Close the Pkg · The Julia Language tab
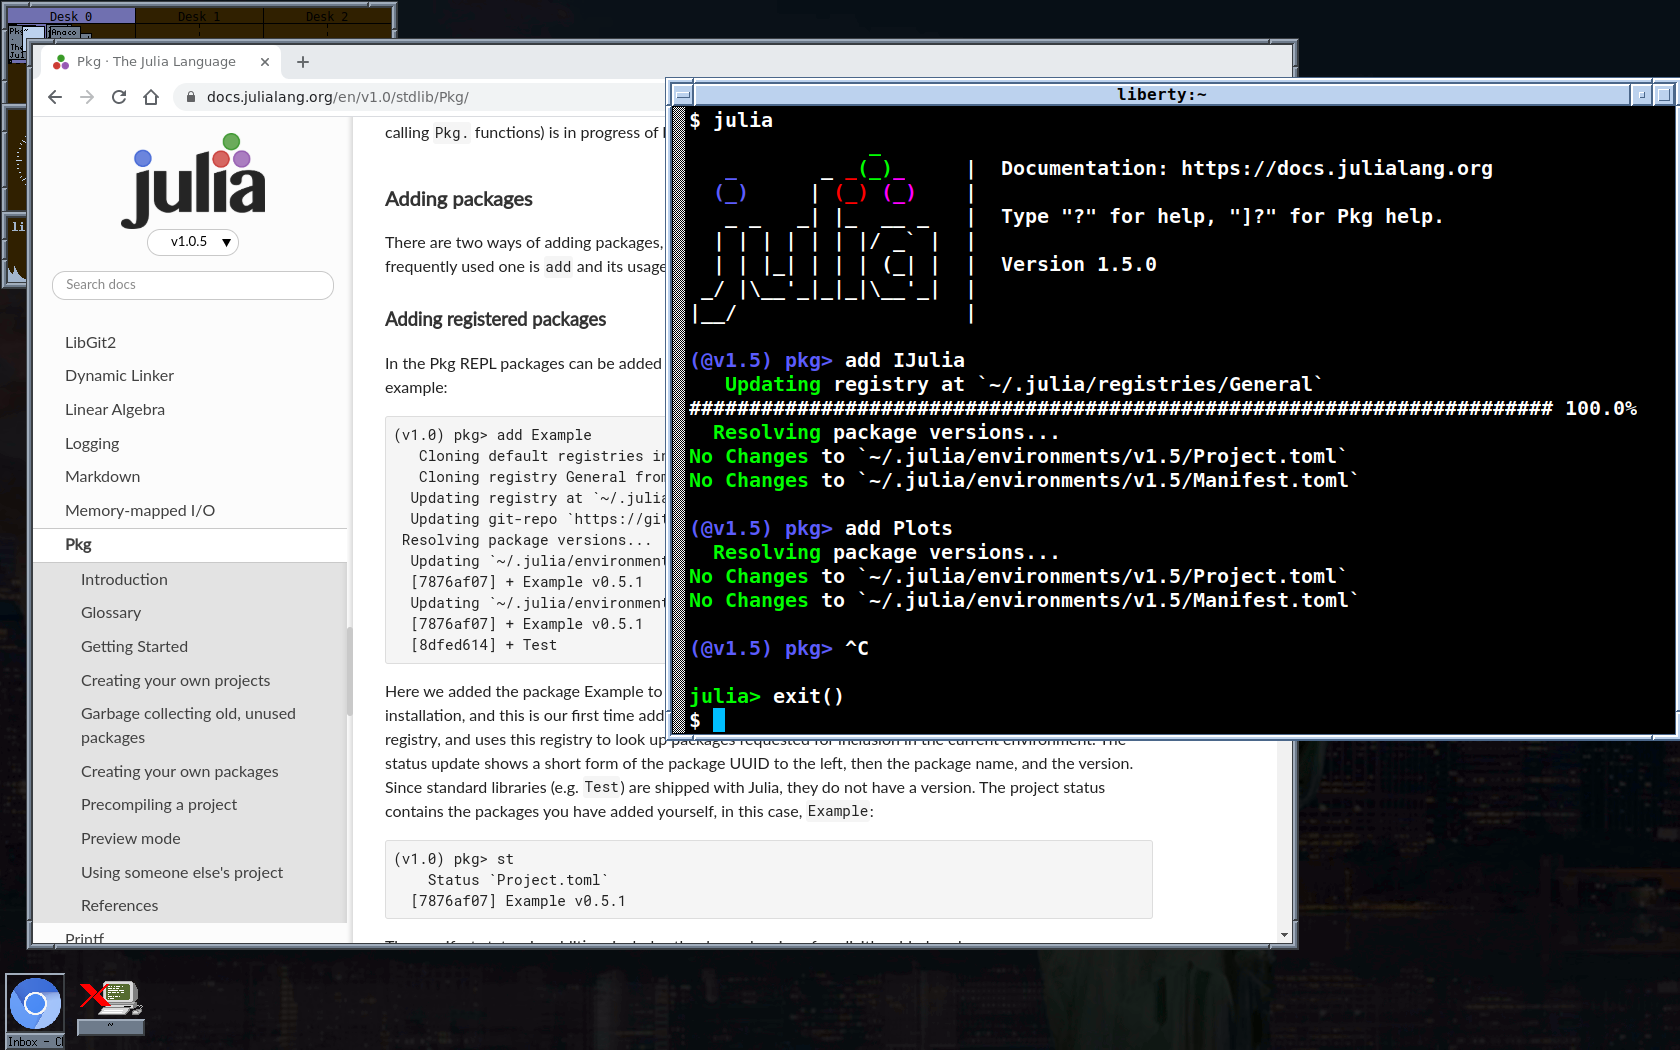The width and height of the screenshot is (1680, 1050). pyautogui.click(x=265, y=62)
